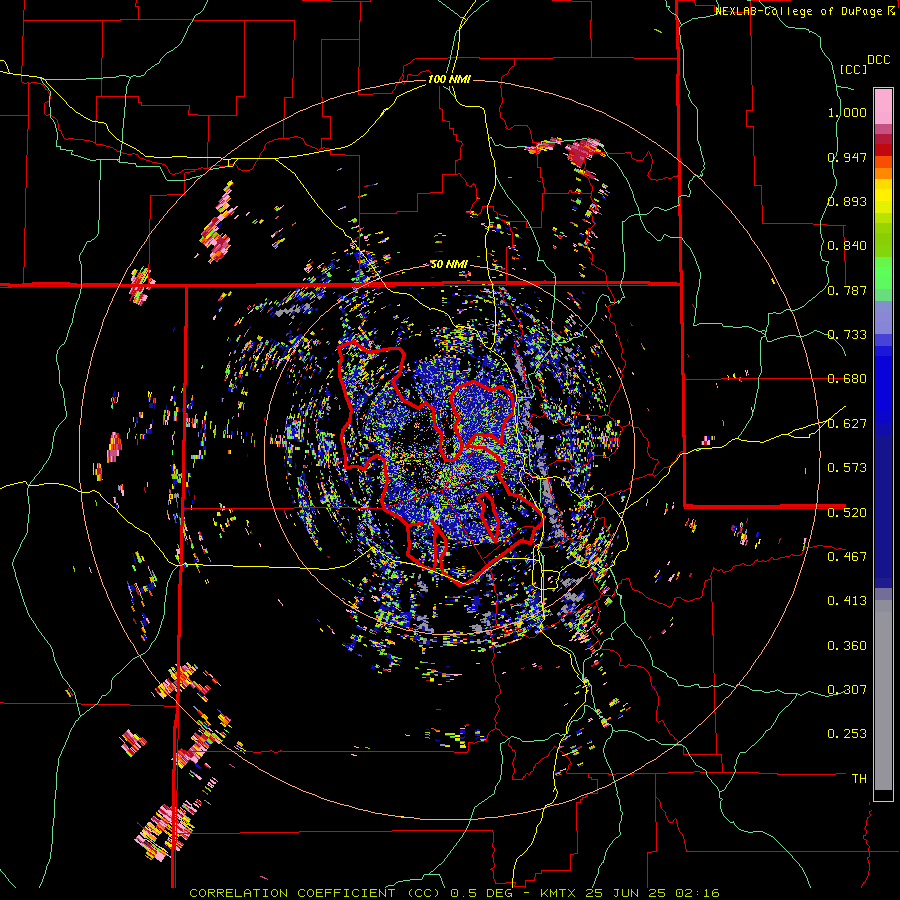Select the 0.840 scale value

[x=847, y=246]
